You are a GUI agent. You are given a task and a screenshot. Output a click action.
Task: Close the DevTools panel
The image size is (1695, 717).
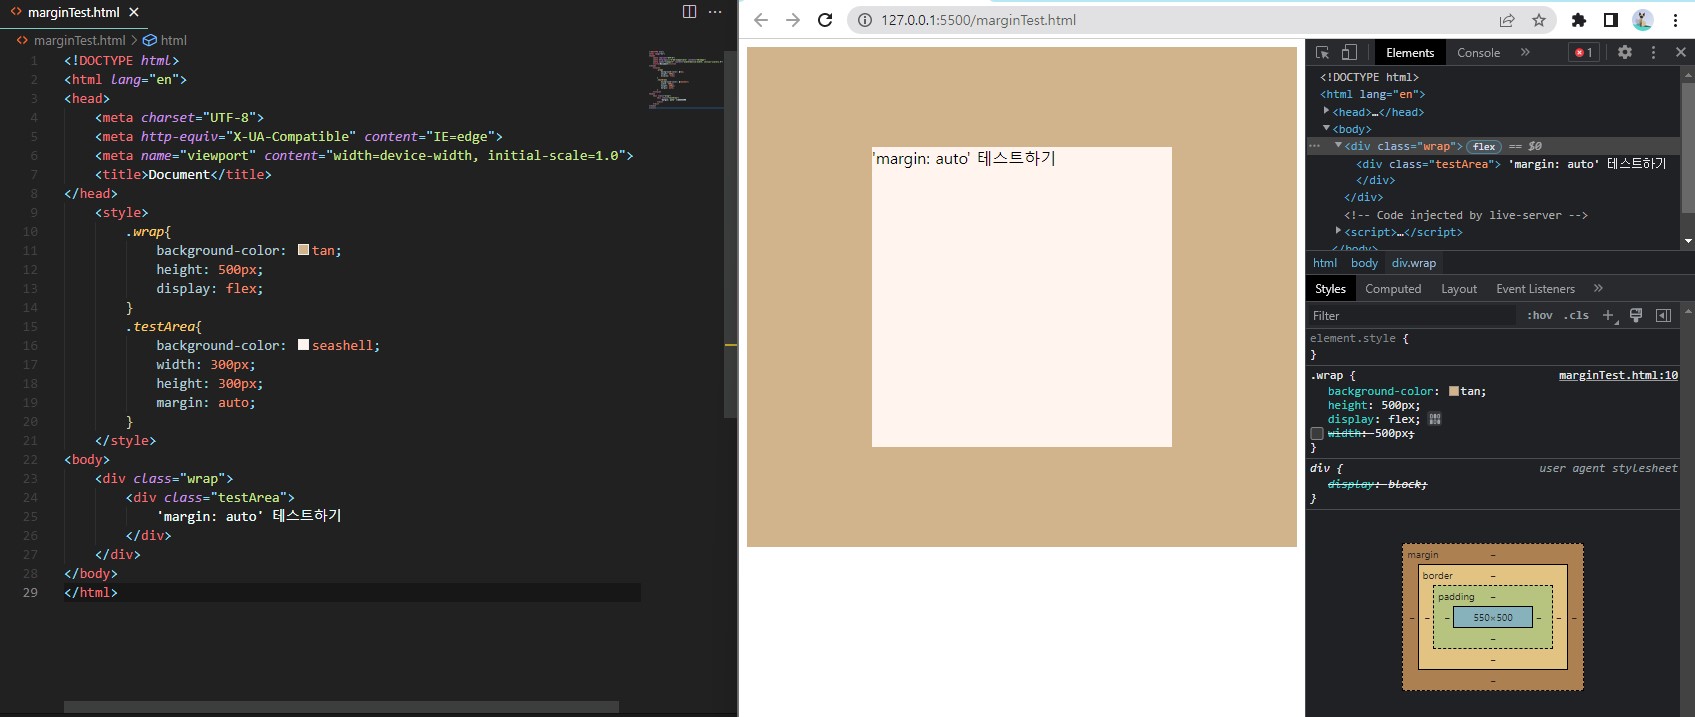click(1681, 52)
